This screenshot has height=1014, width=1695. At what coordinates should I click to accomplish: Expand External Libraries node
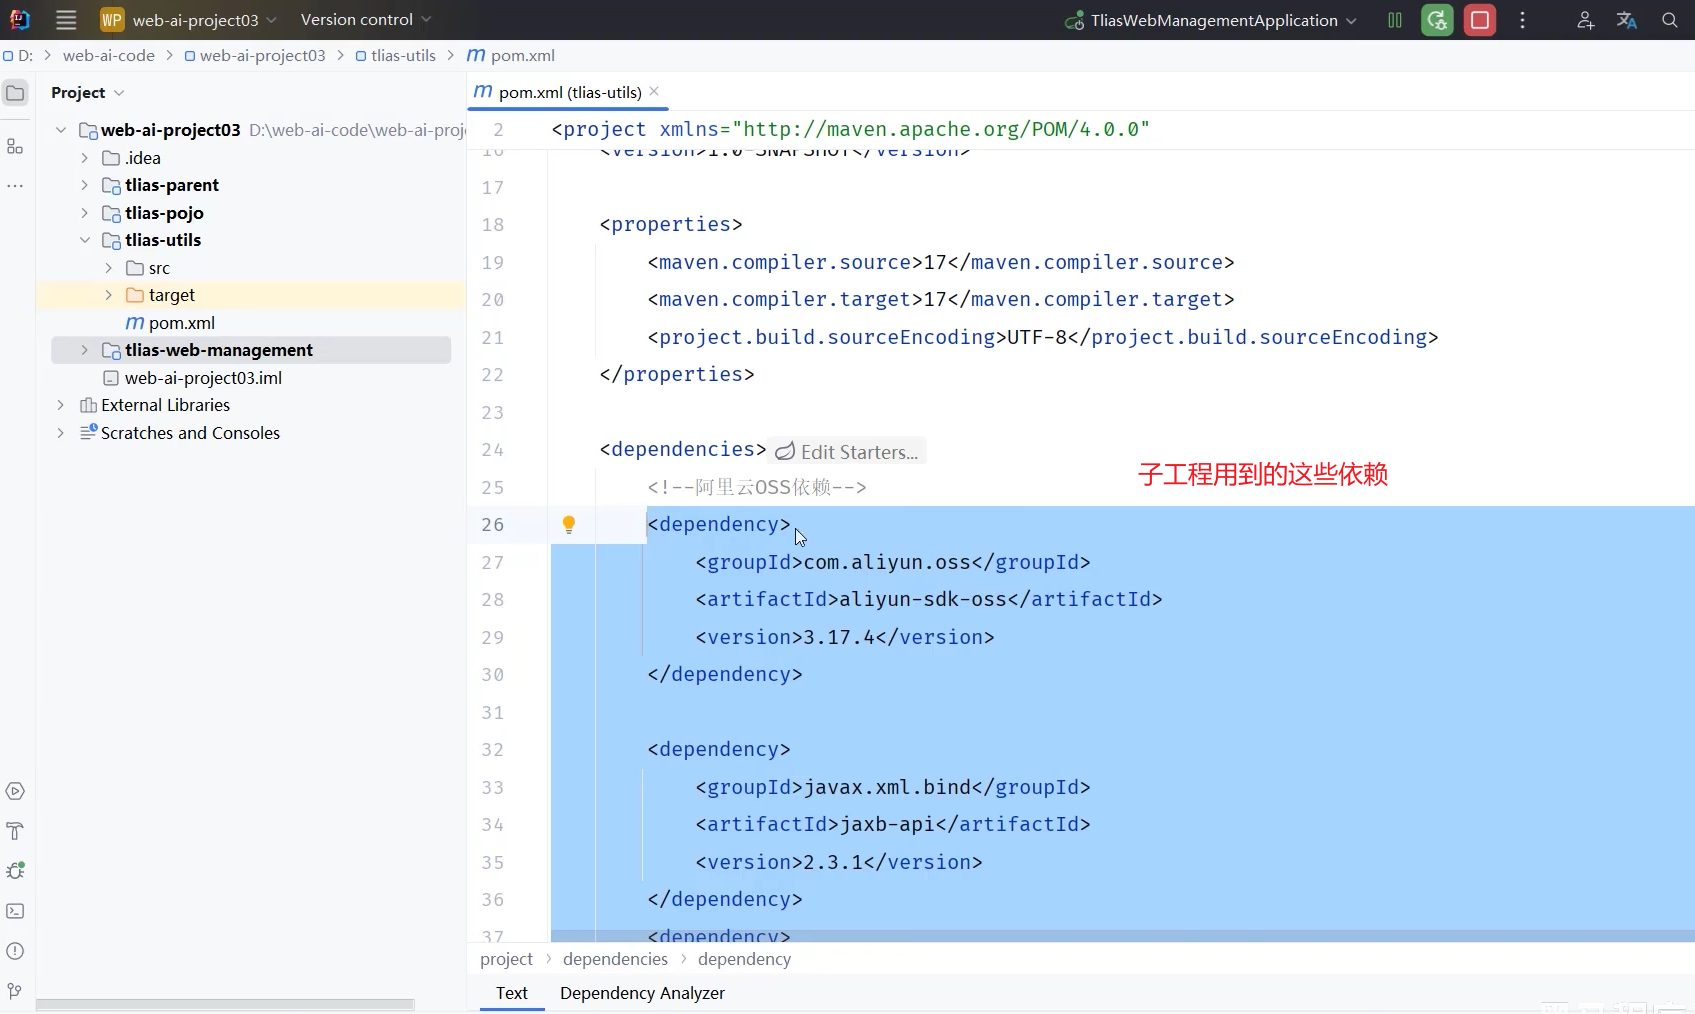61,405
